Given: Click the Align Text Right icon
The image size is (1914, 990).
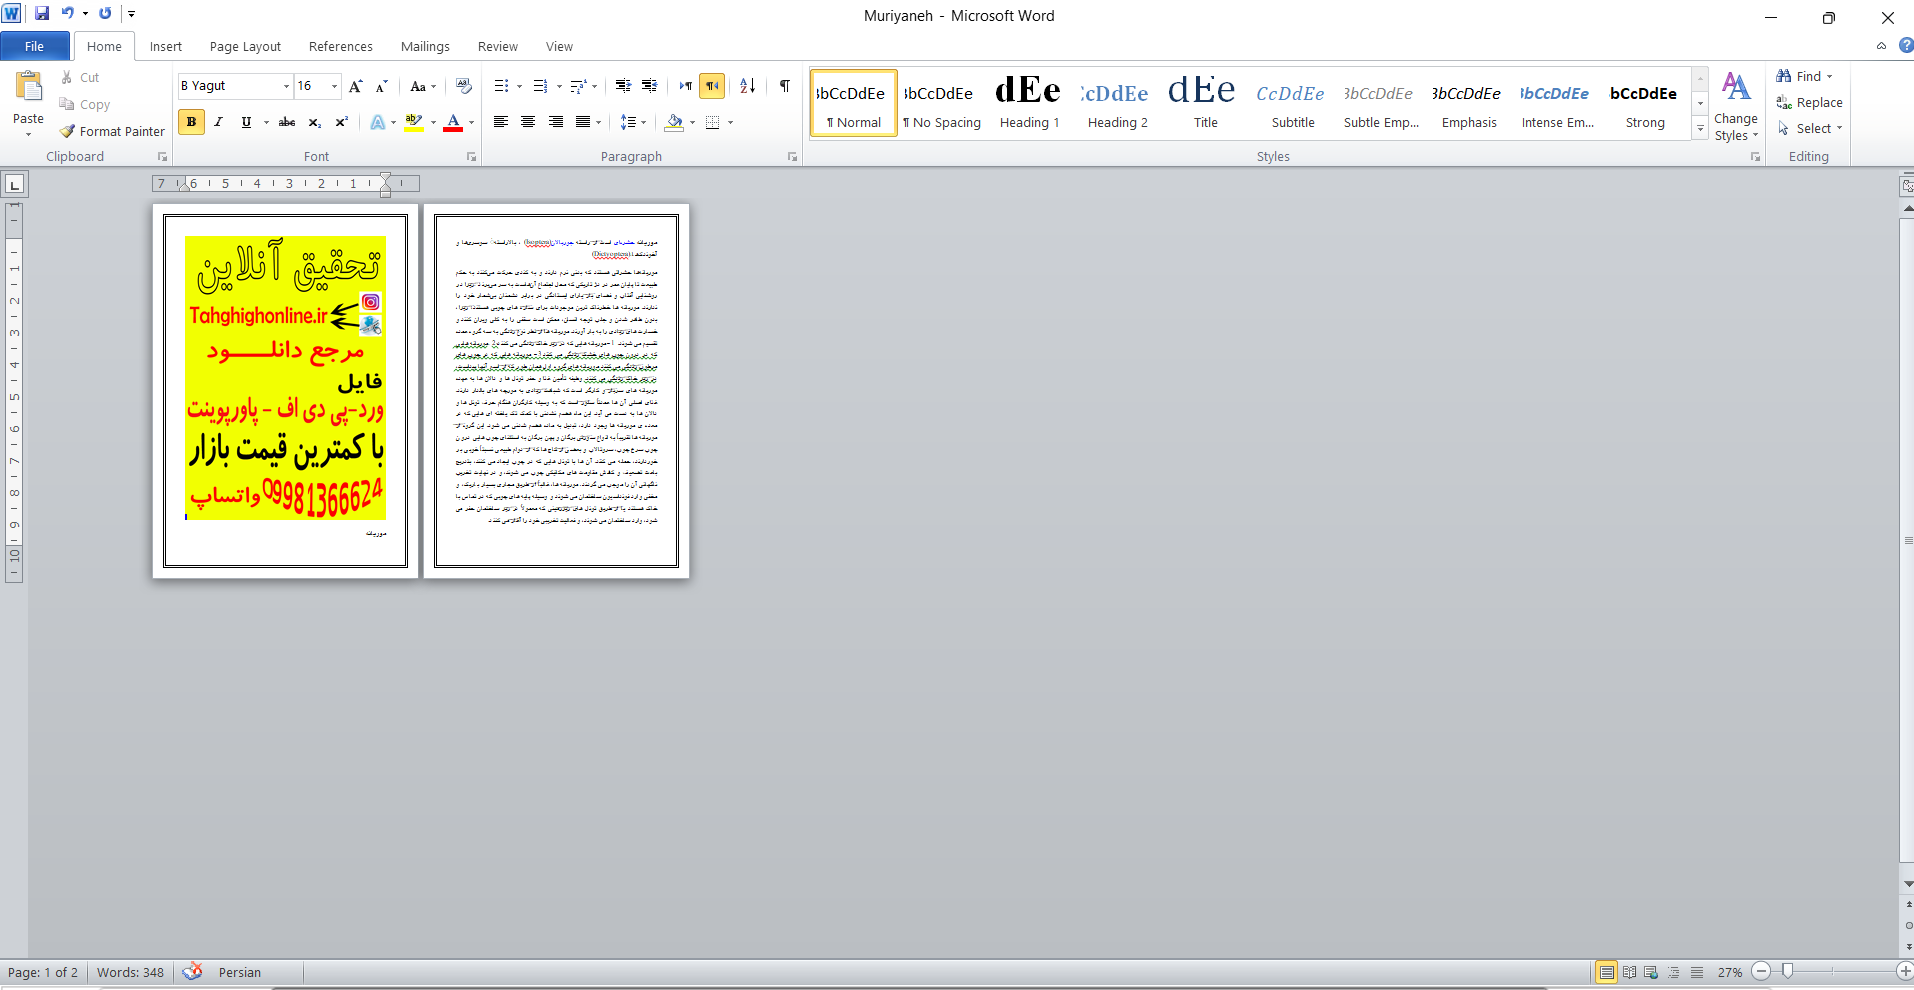Looking at the screenshot, I should click(556, 122).
